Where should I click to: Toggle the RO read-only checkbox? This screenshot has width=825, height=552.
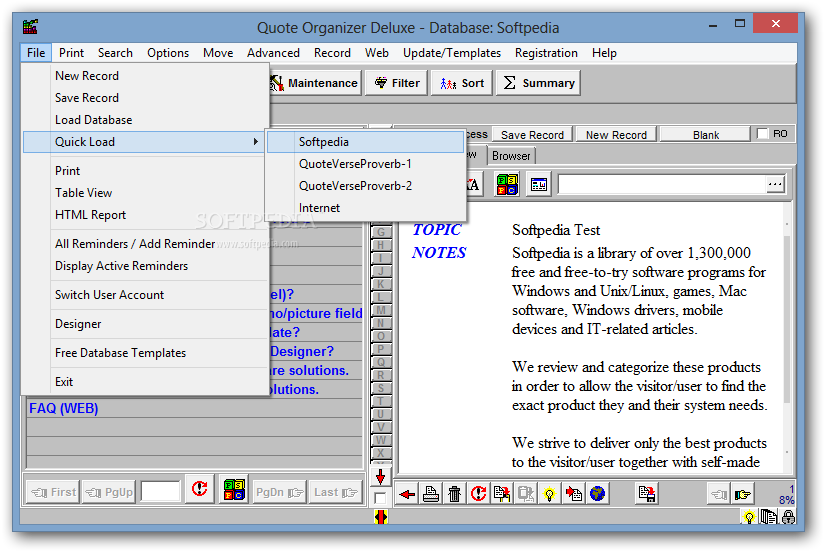[x=762, y=134]
